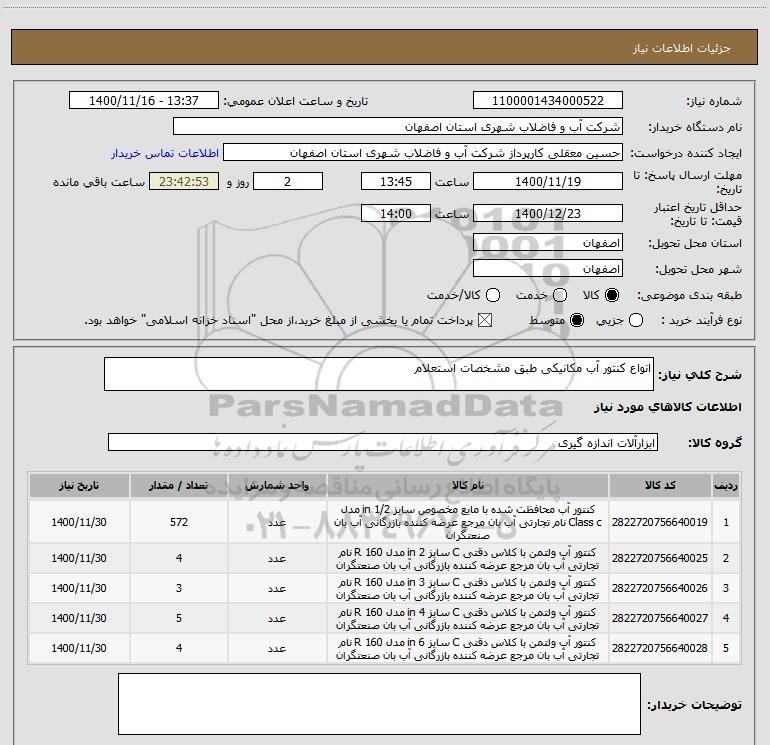Click the request creator name field
The height and width of the screenshot is (745, 770).
423,153
